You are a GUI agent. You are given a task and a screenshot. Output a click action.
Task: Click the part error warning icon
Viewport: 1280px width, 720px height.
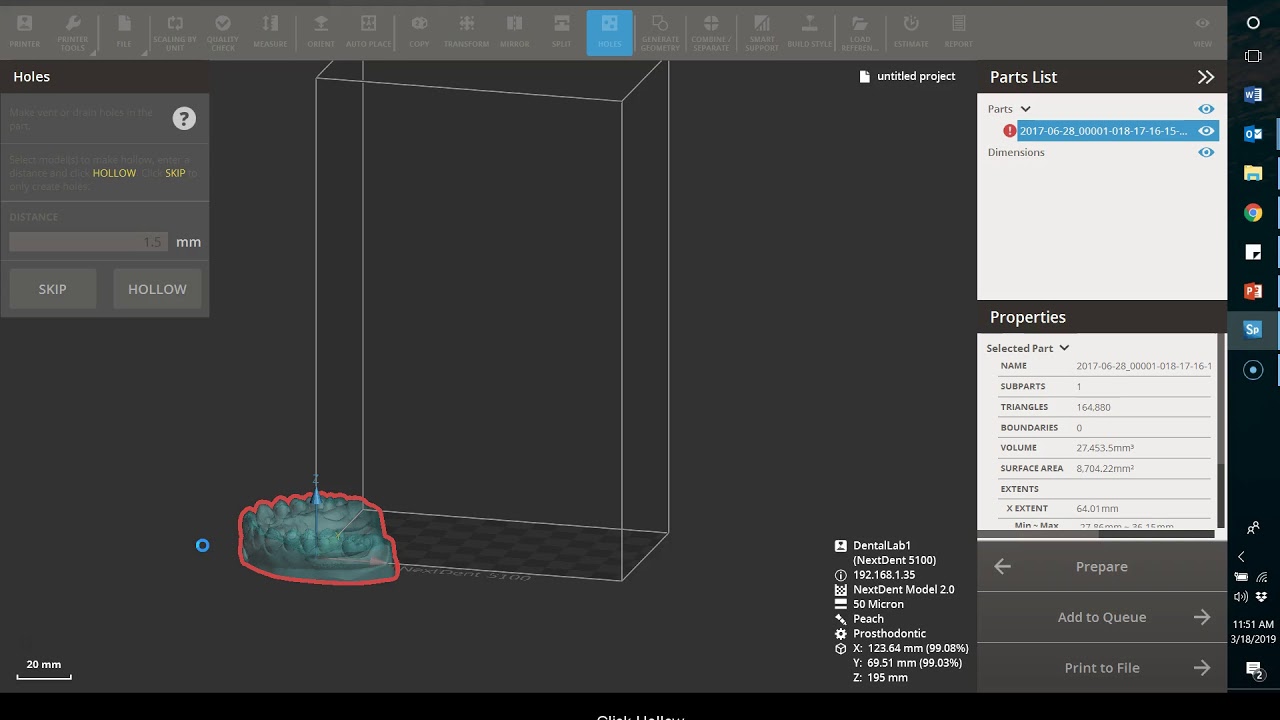[1009, 131]
